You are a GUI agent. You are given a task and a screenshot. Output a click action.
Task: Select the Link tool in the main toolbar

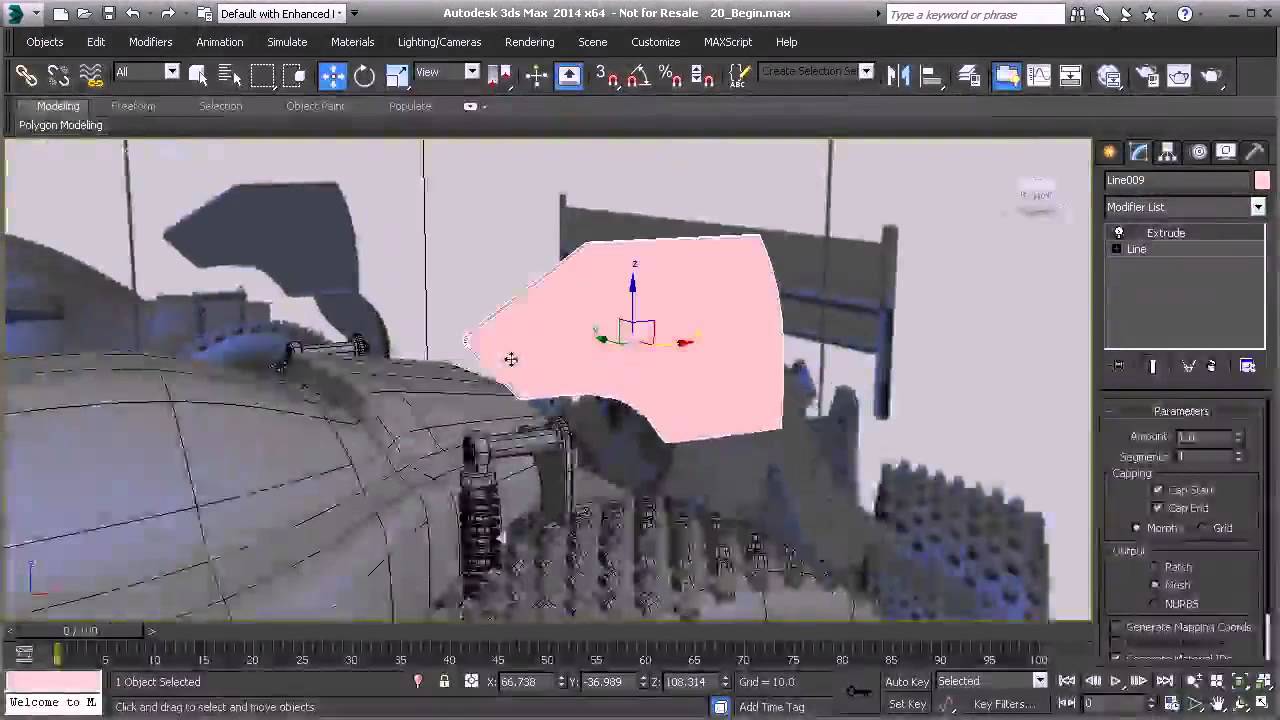[26, 75]
